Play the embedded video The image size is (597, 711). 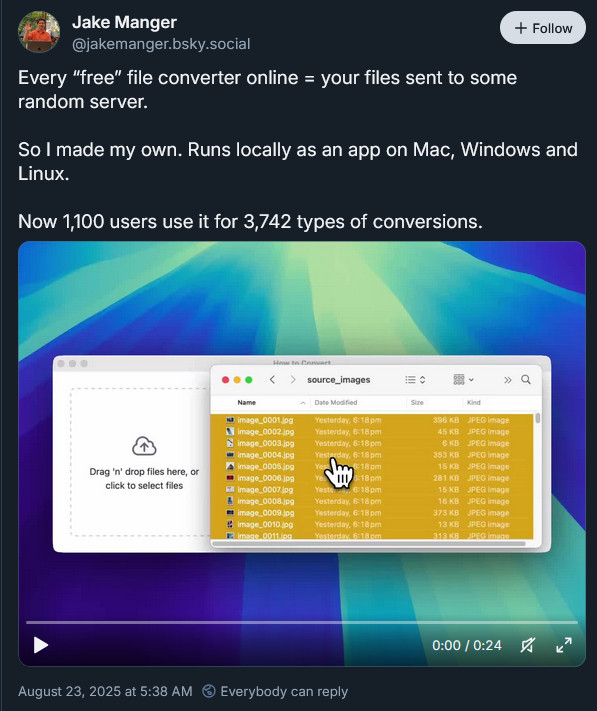click(41, 645)
